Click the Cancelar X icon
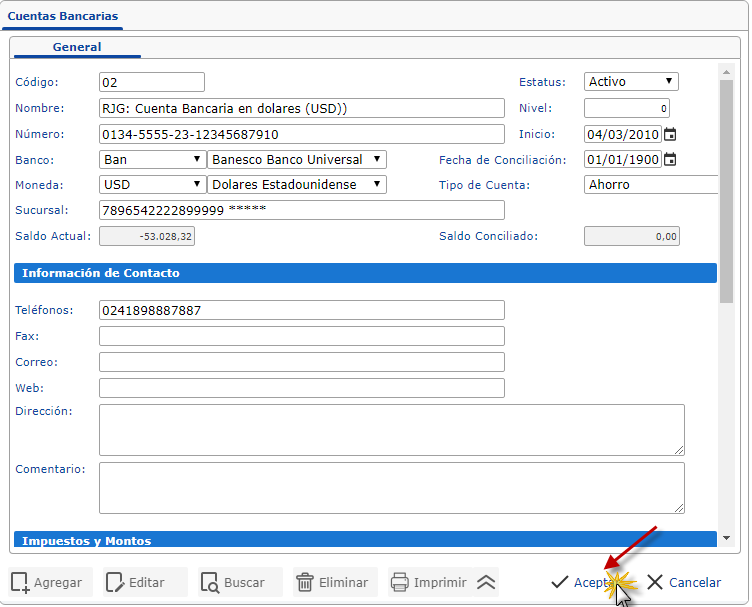The height and width of the screenshot is (607, 752). coord(655,582)
